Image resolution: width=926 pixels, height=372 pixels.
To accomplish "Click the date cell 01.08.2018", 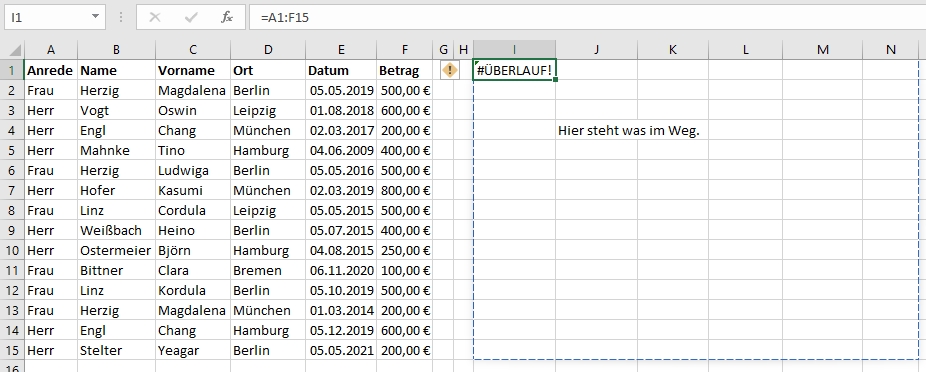I will click(341, 110).
